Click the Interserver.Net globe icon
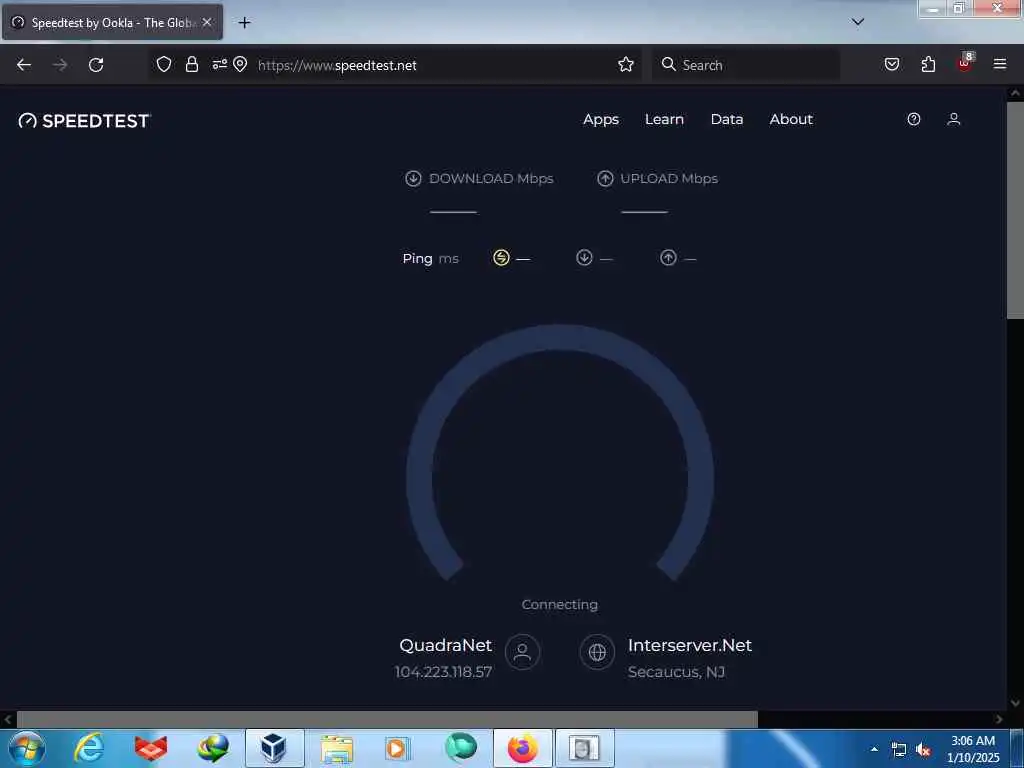Viewport: 1024px width, 768px height. tap(597, 652)
